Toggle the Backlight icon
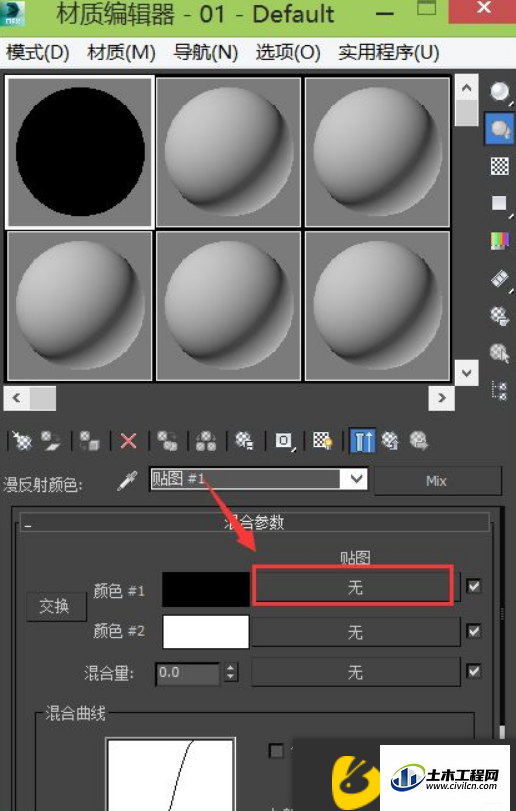516x811 pixels. 499,129
